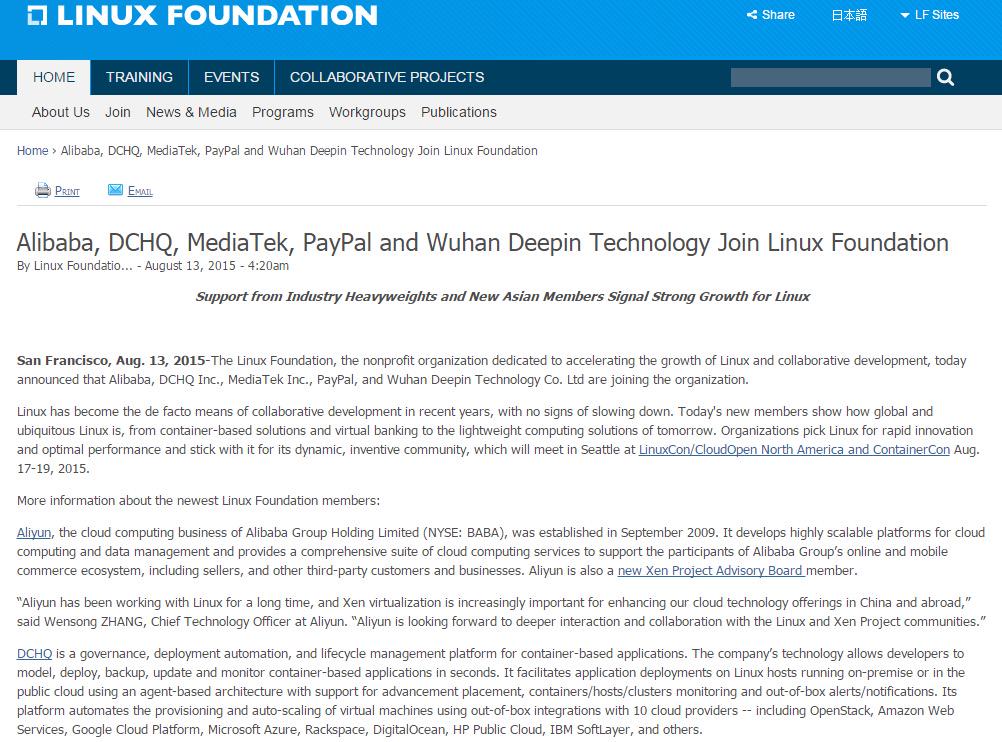Screen dimensions: 1002x742
Task: Click the printer icon
Action: point(43,190)
